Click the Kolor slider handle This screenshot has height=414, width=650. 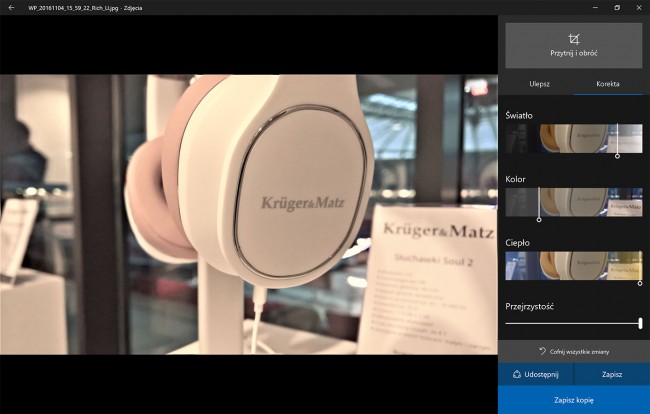point(539,220)
